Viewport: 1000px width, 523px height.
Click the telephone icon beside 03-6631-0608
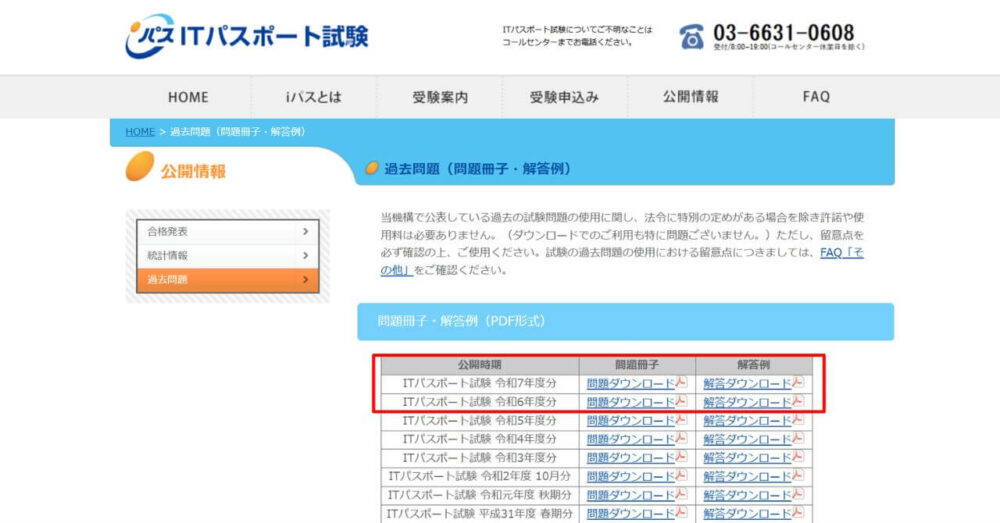(x=691, y=37)
